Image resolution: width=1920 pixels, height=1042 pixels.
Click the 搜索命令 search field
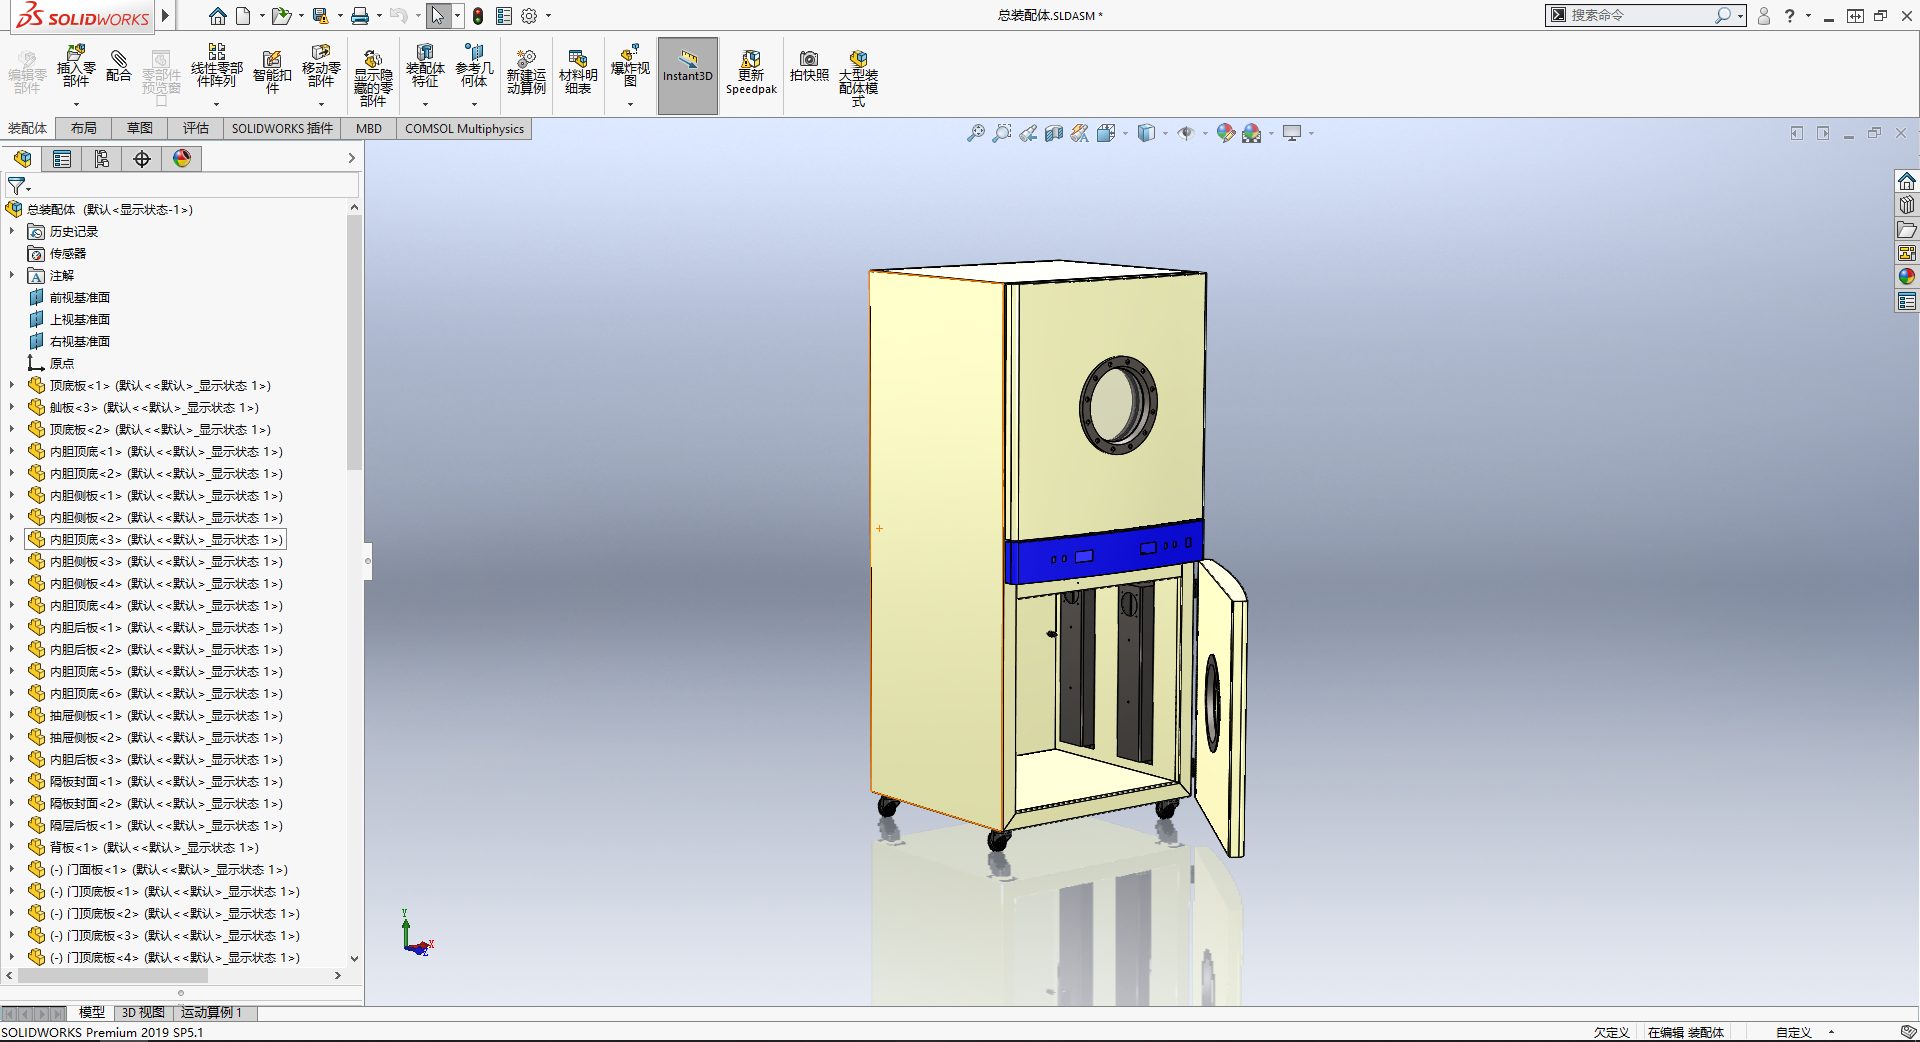point(1642,15)
